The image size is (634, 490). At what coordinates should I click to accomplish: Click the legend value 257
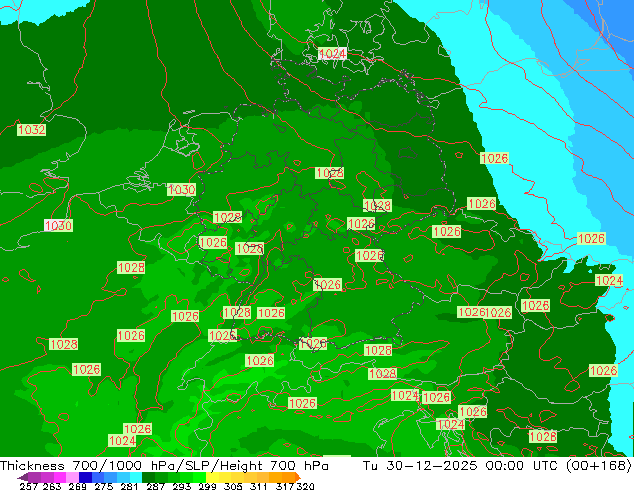(x=28, y=486)
